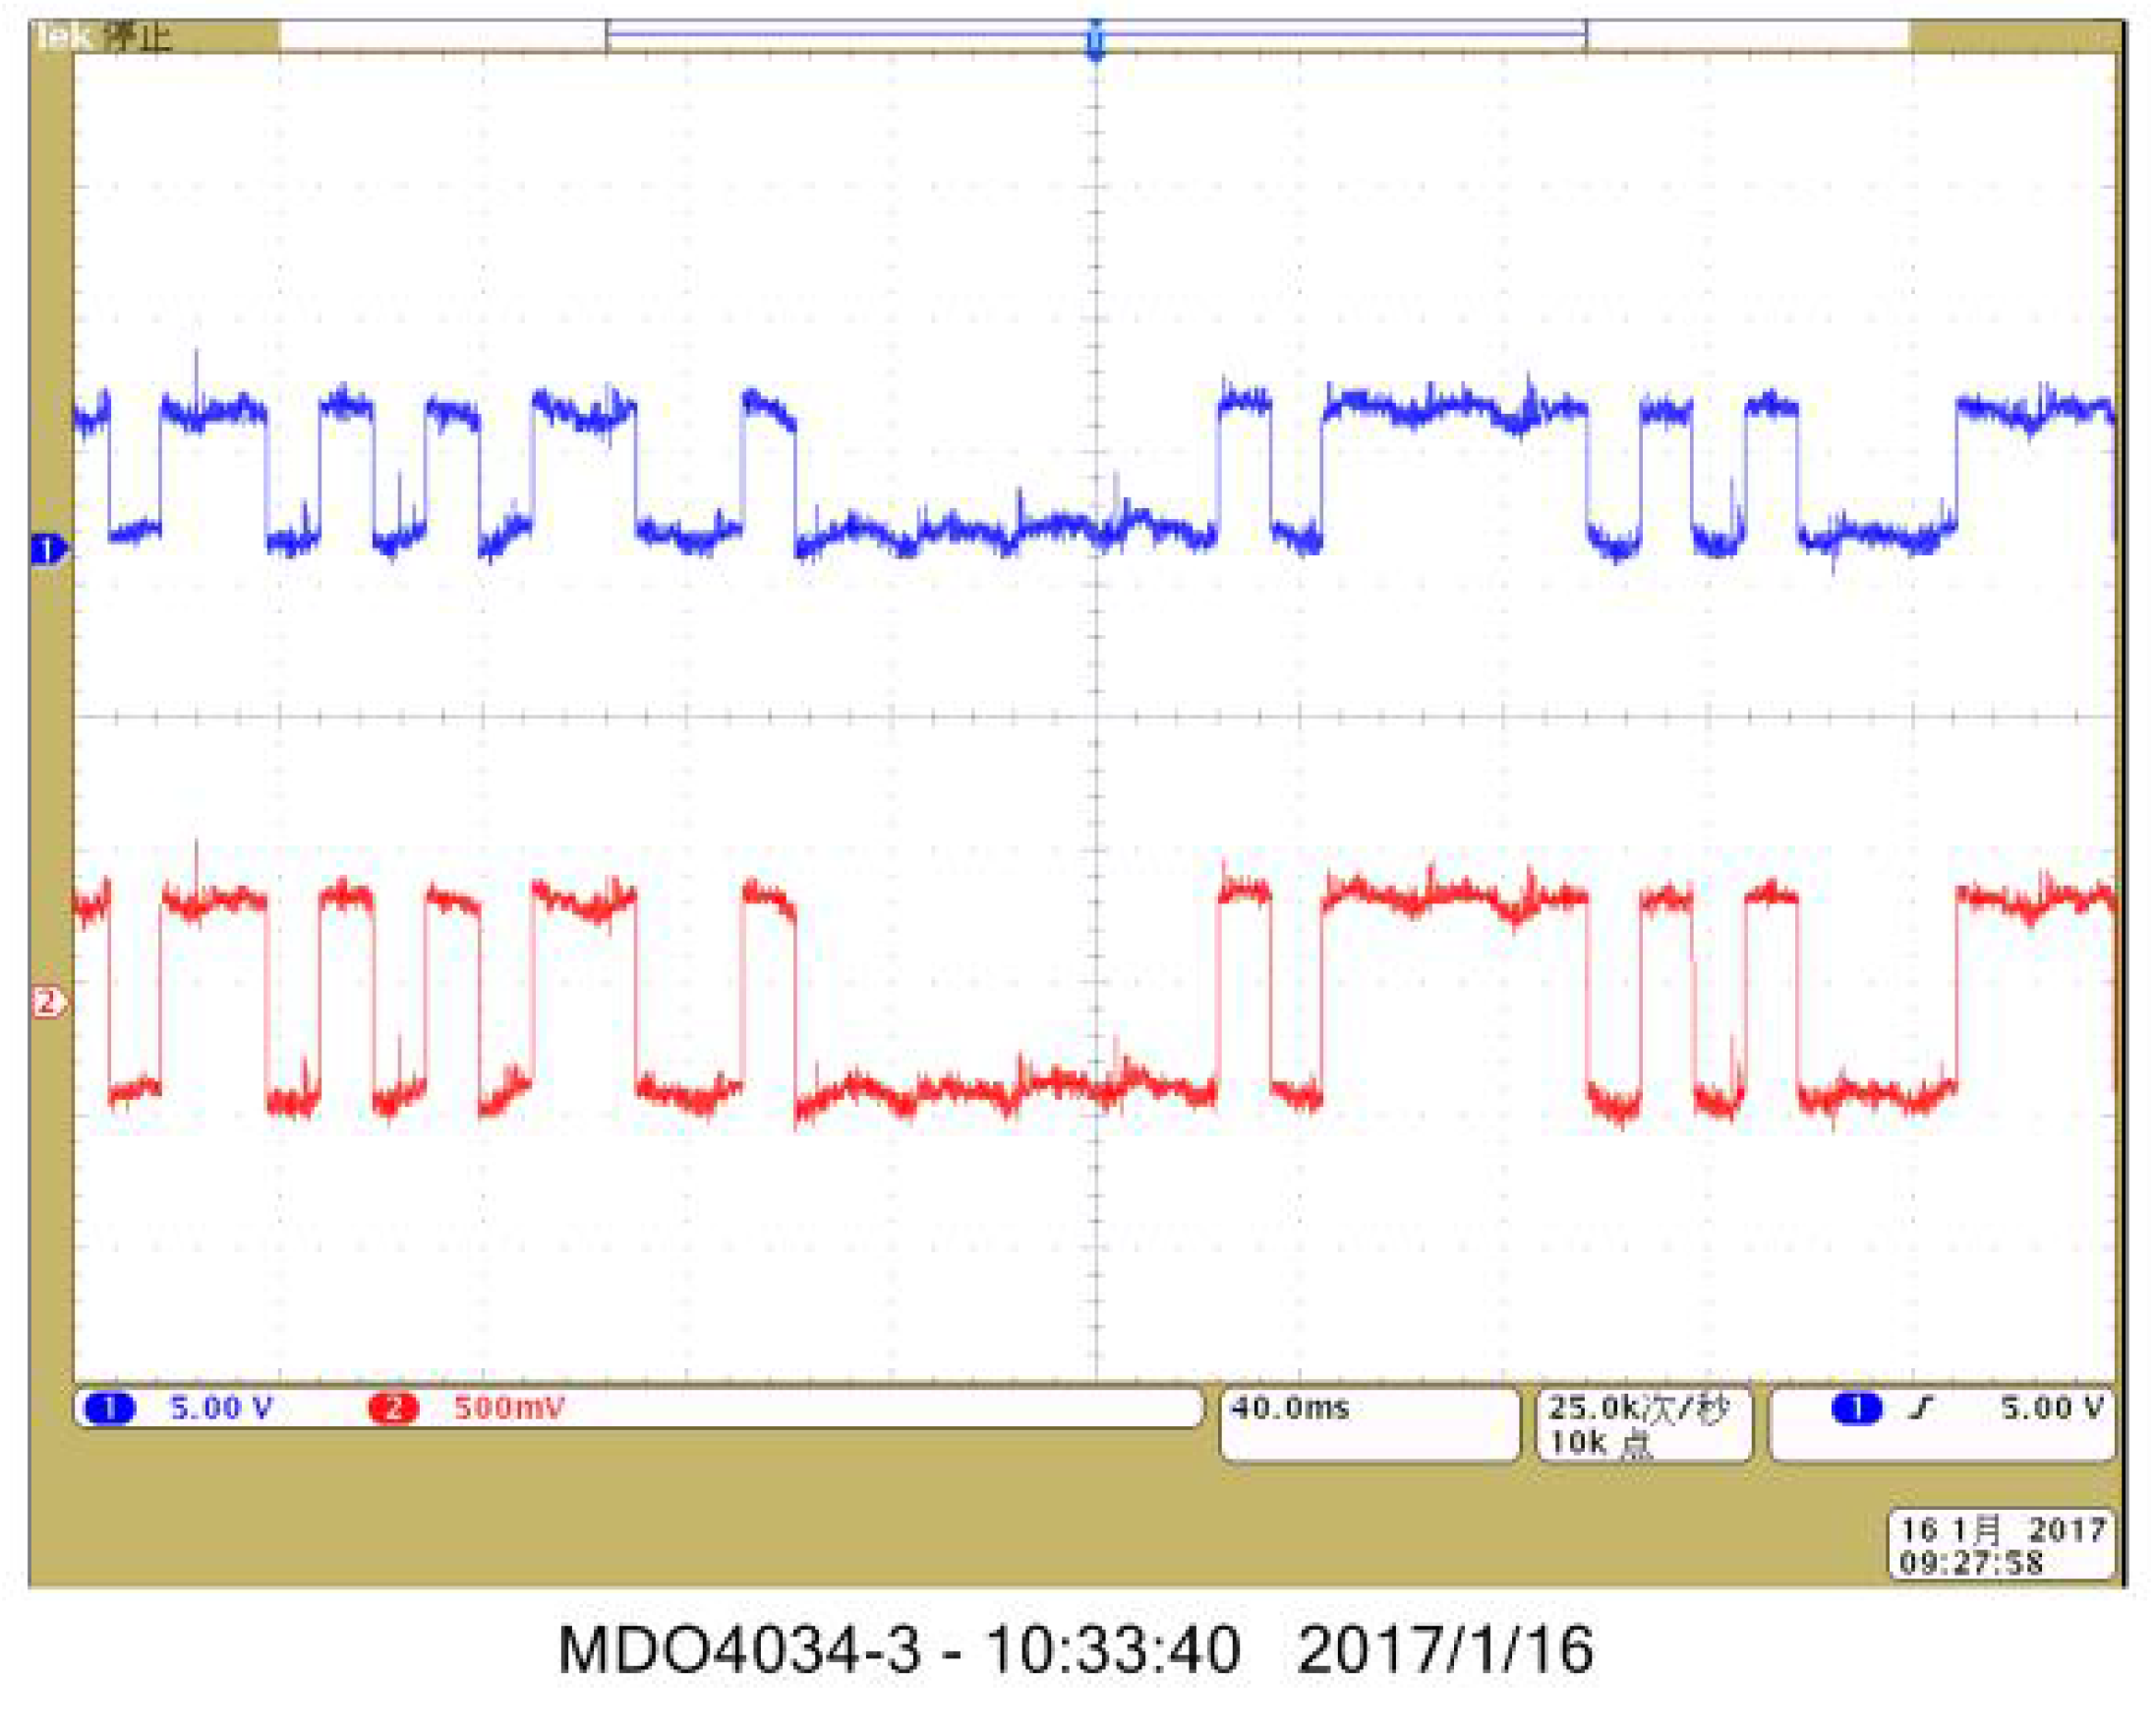
Task: Click the blue channel 1 ground marker
Action: click(x=47, y=550)
